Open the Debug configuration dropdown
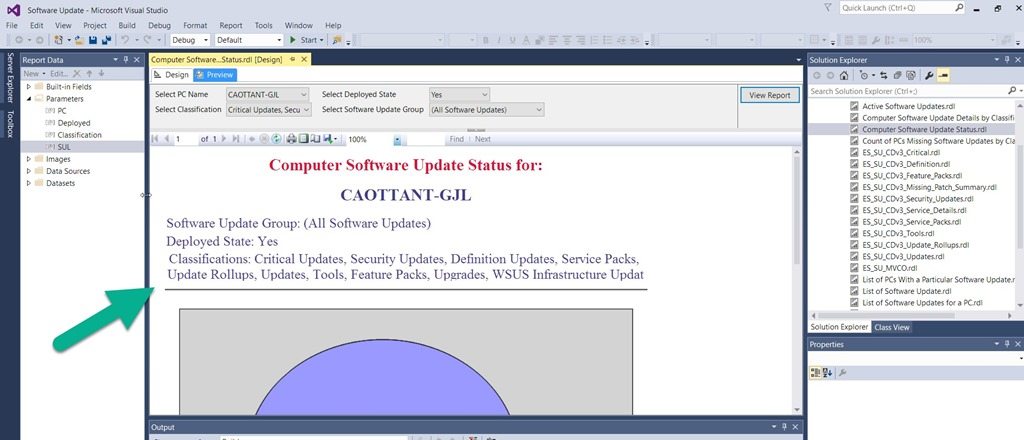This screenshot has height=440, width=1024. 206,40
